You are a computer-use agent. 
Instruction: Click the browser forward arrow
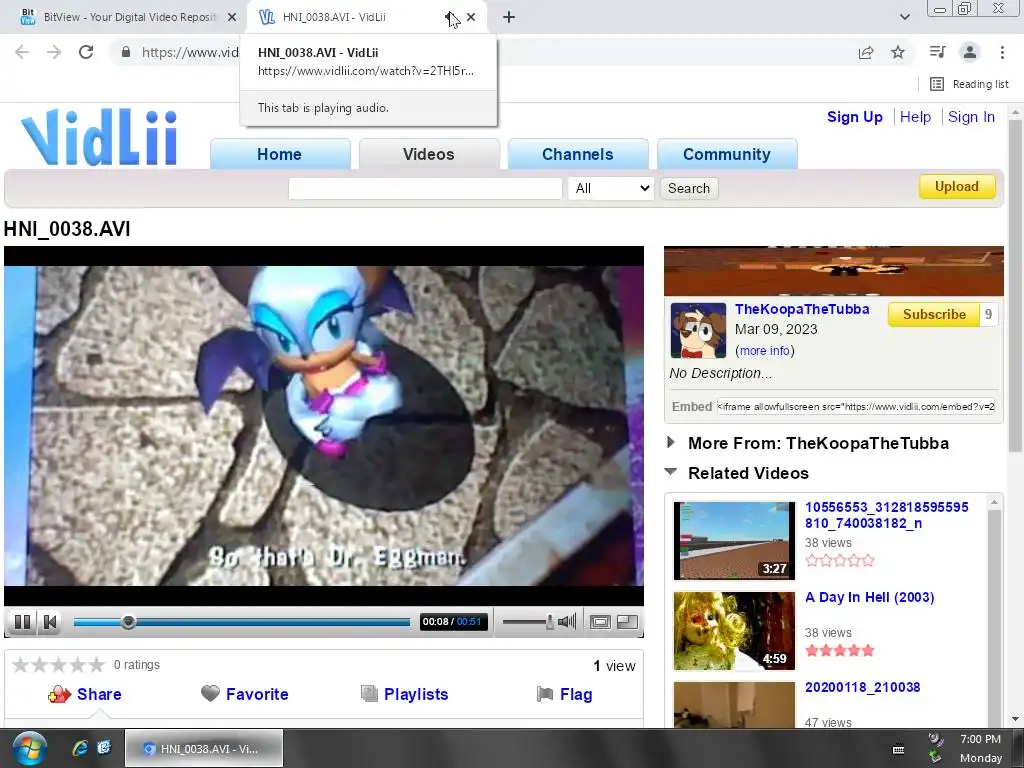coord(54,52)
